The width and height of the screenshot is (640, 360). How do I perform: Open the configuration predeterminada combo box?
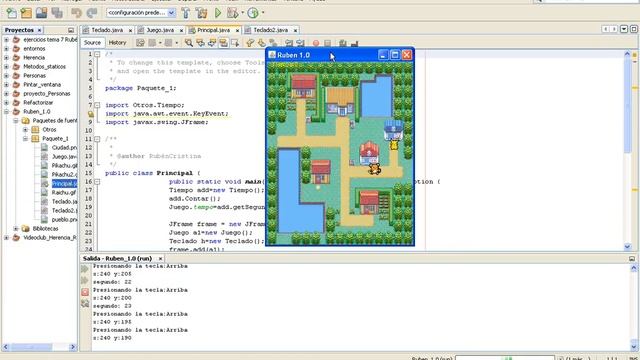[x=141, y=13]
